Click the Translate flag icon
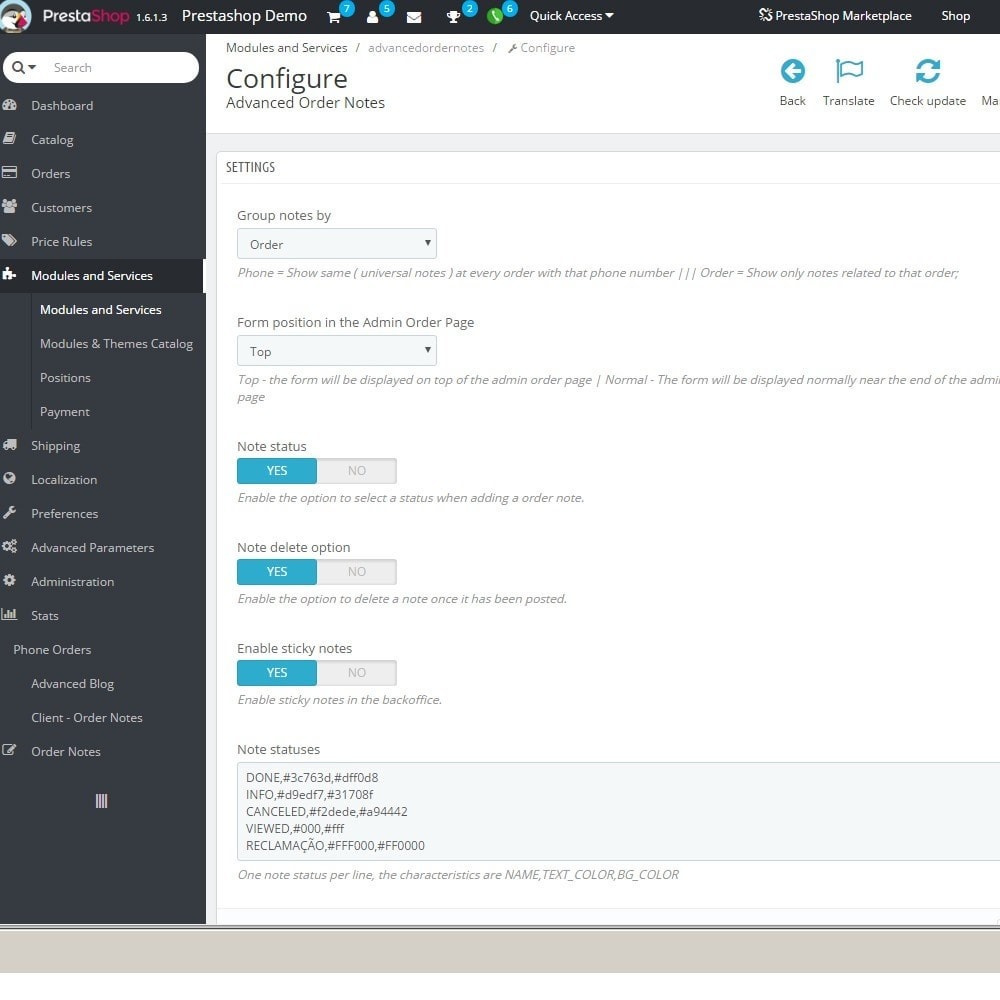This screenshot has height=1000, width=1000. [x=849, y=71]
